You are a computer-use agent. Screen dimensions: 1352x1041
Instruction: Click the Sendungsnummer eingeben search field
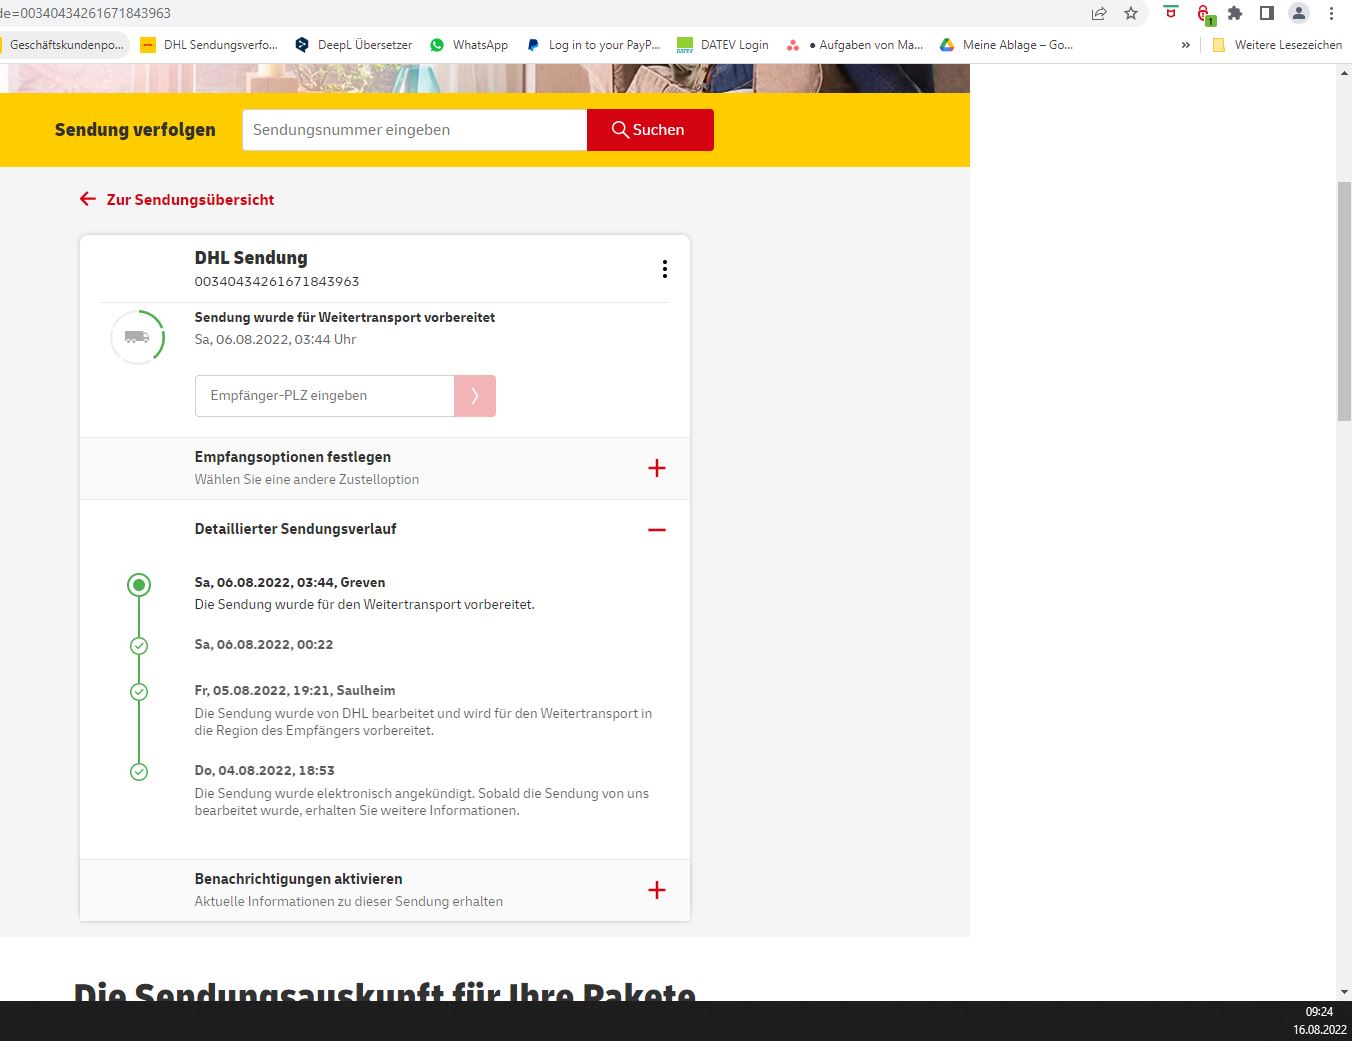pyautogui.click(x=414, y=130)
